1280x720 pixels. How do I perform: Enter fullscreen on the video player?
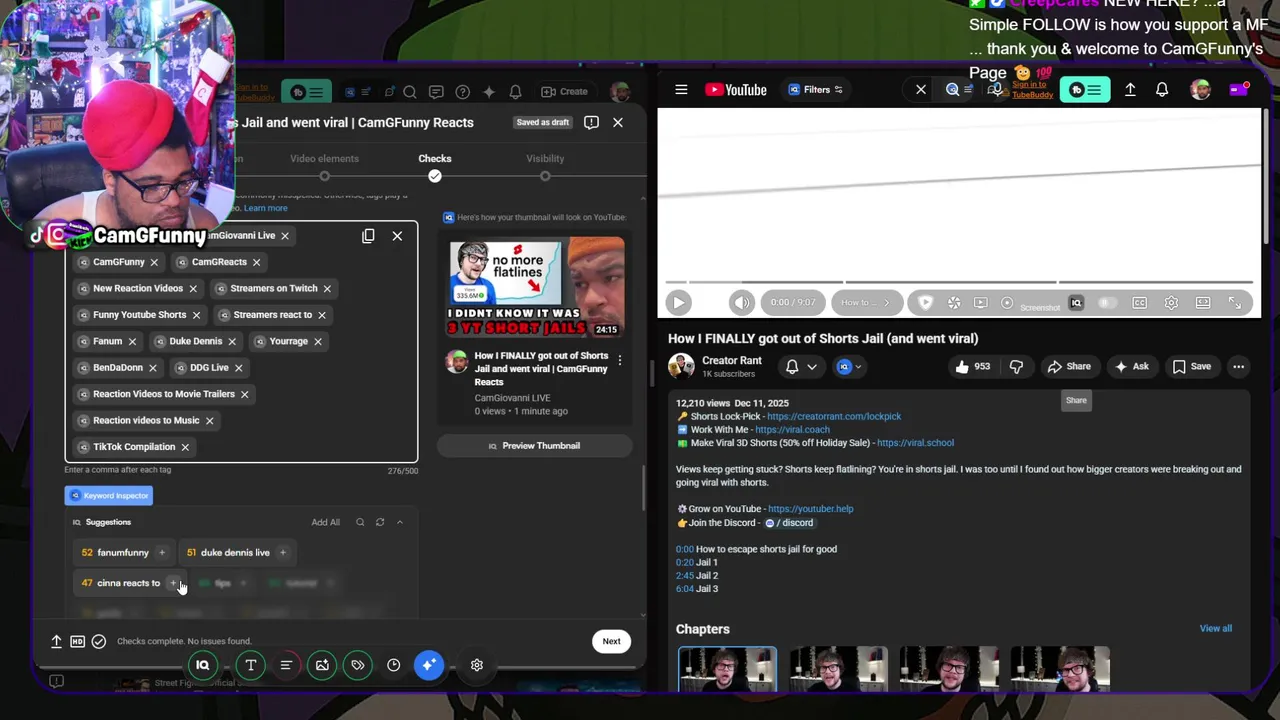tap(1235, 303)
